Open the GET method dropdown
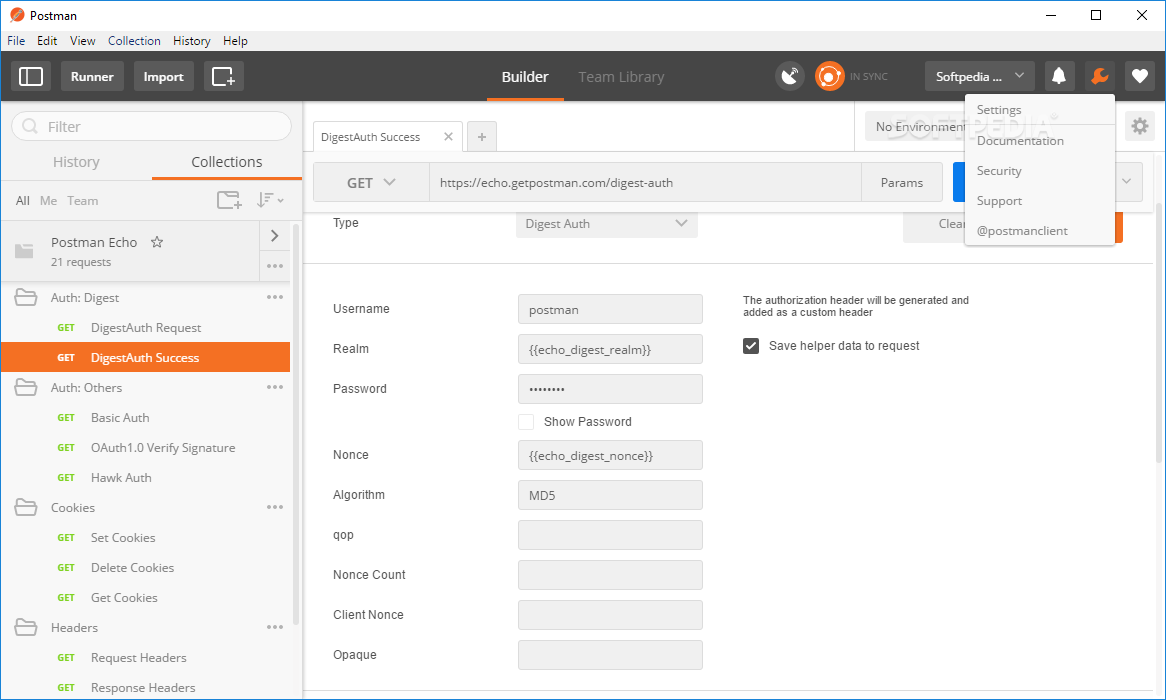This screenshot has height=700, width=1166. point(371,183)
